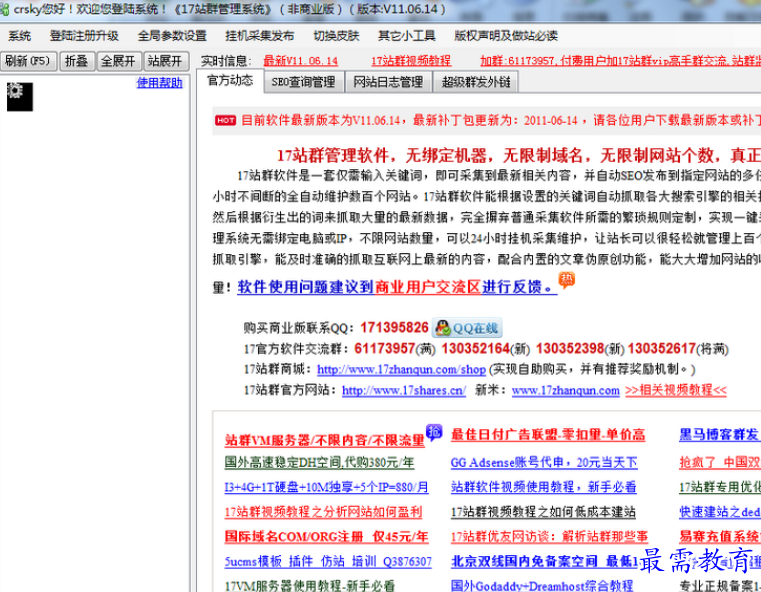Click the >>相关视频教程<< link
This screenshot has width=761, height=592.
click(x=676, y=390)
